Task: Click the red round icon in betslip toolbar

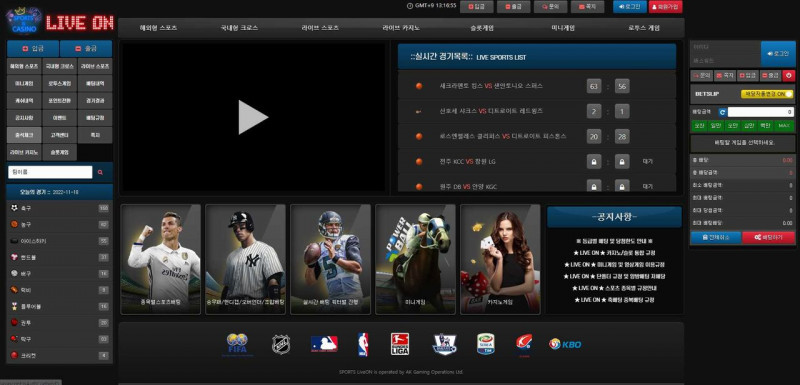Action: (789, 75)
